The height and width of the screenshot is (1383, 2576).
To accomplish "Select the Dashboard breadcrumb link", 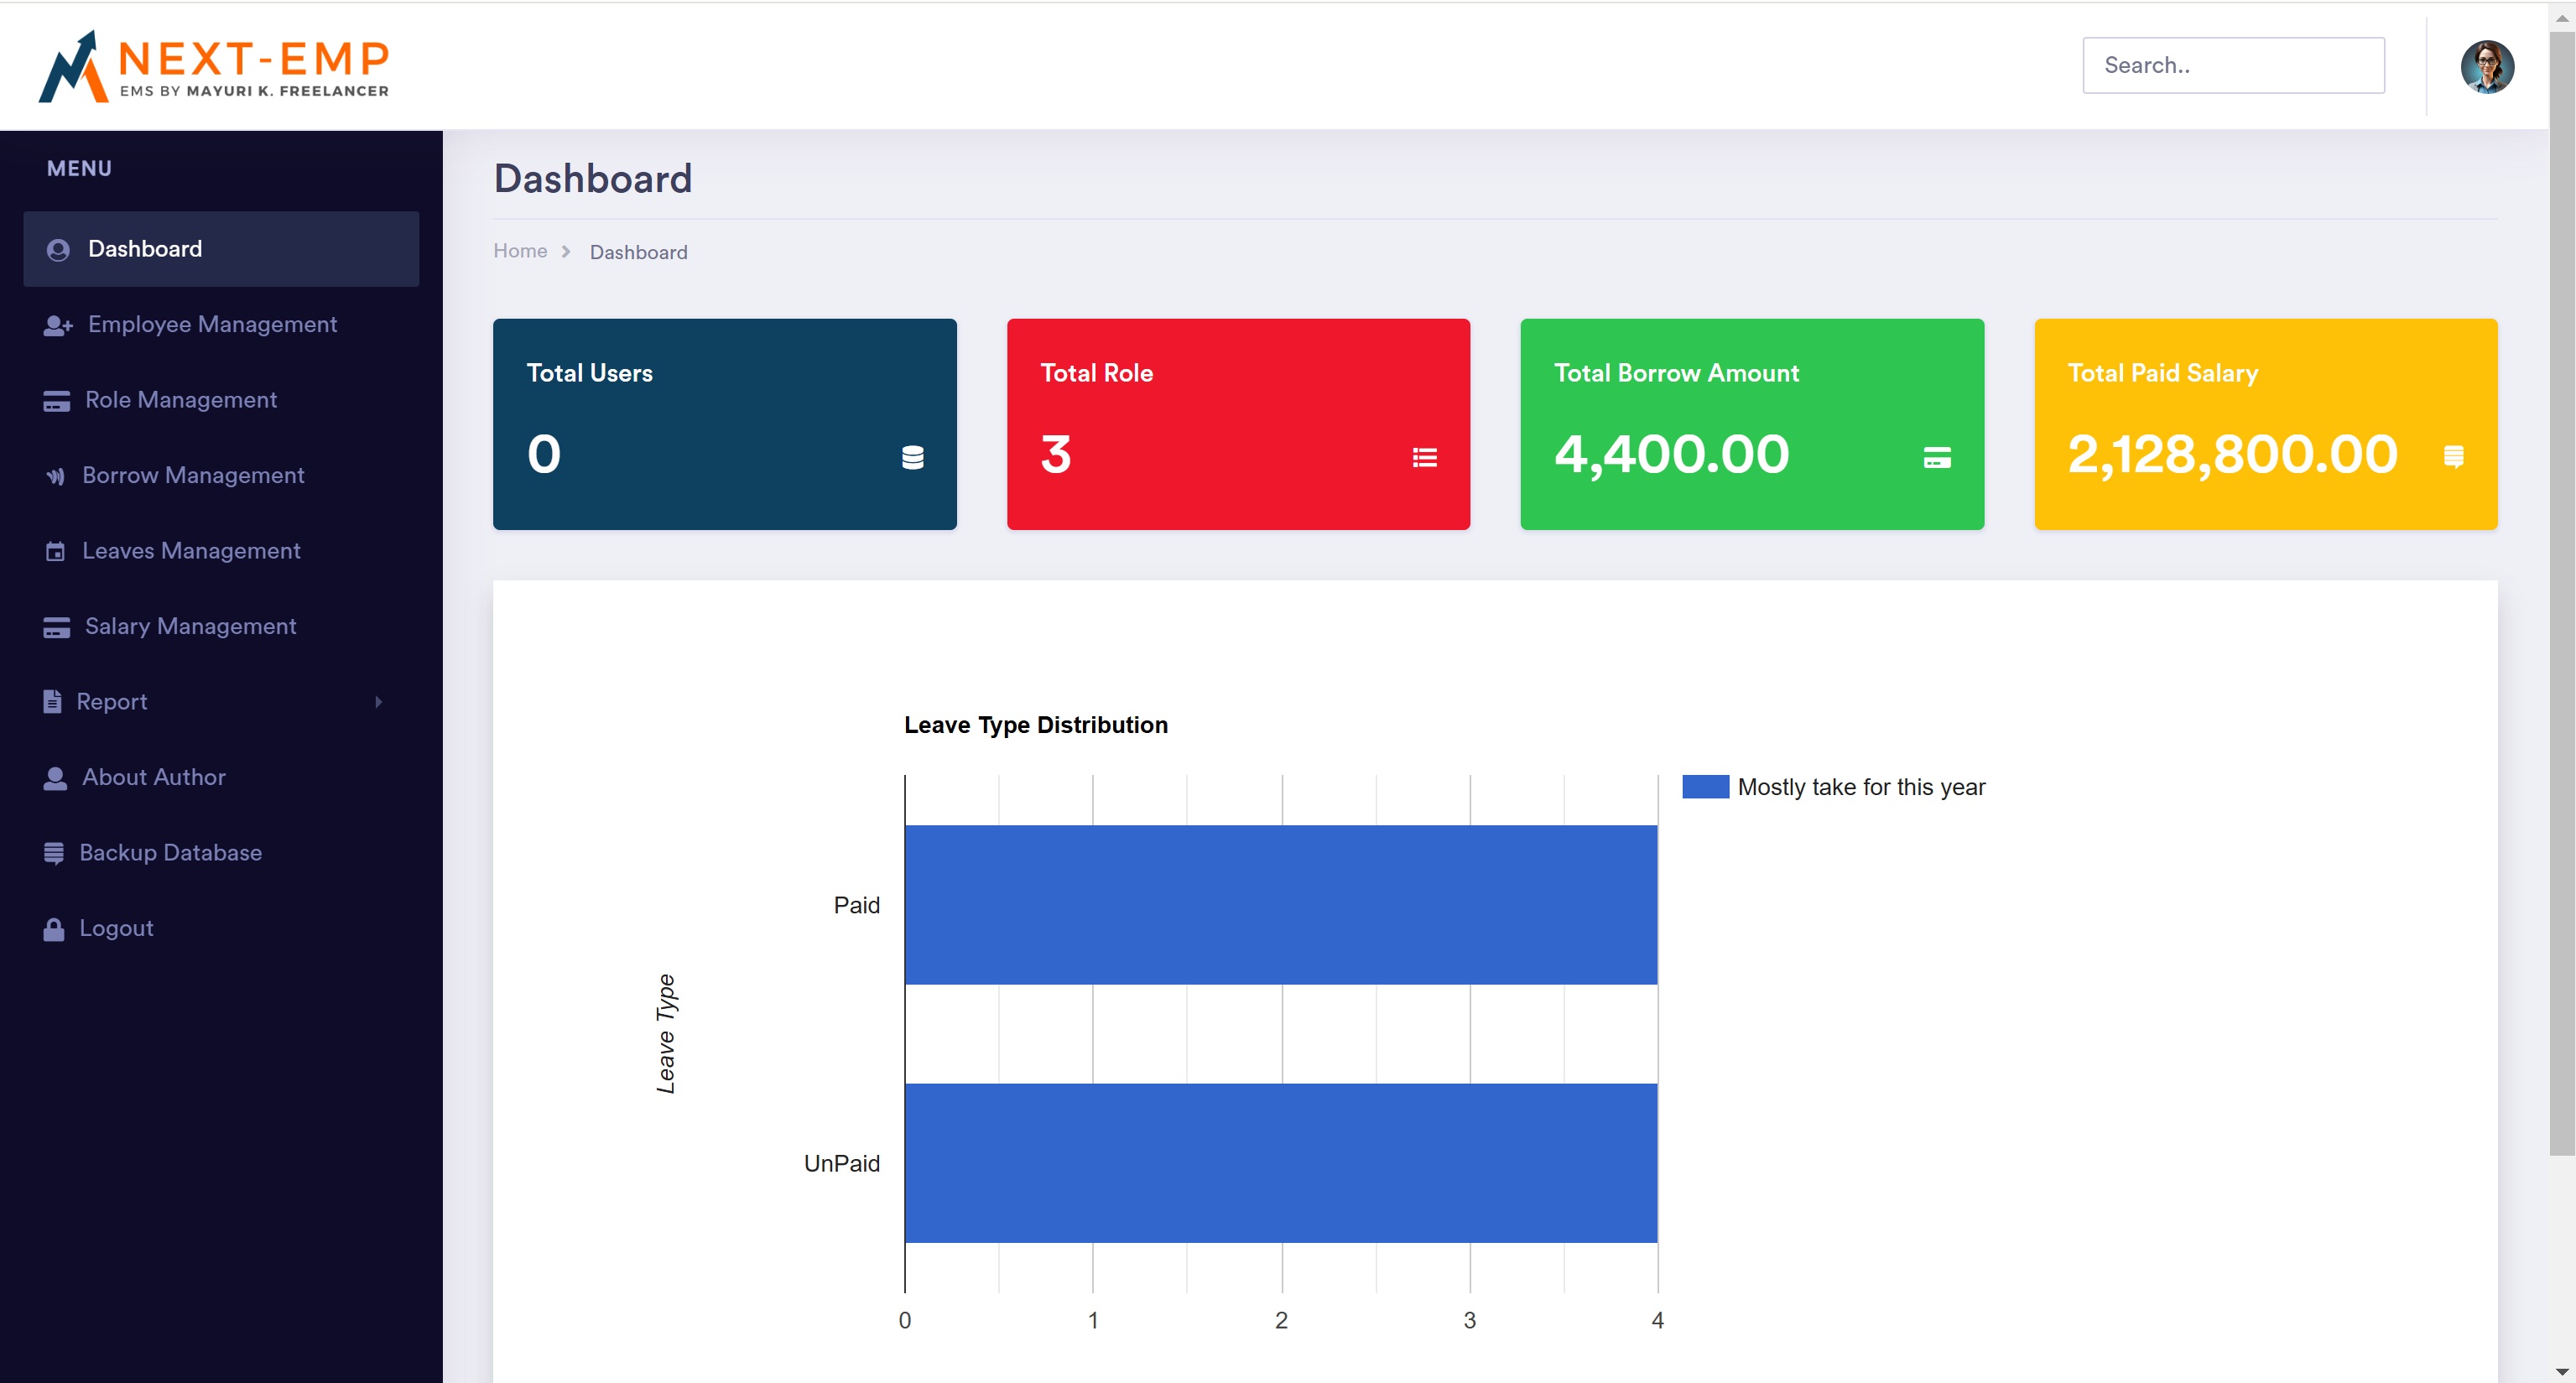I will 639,251.
